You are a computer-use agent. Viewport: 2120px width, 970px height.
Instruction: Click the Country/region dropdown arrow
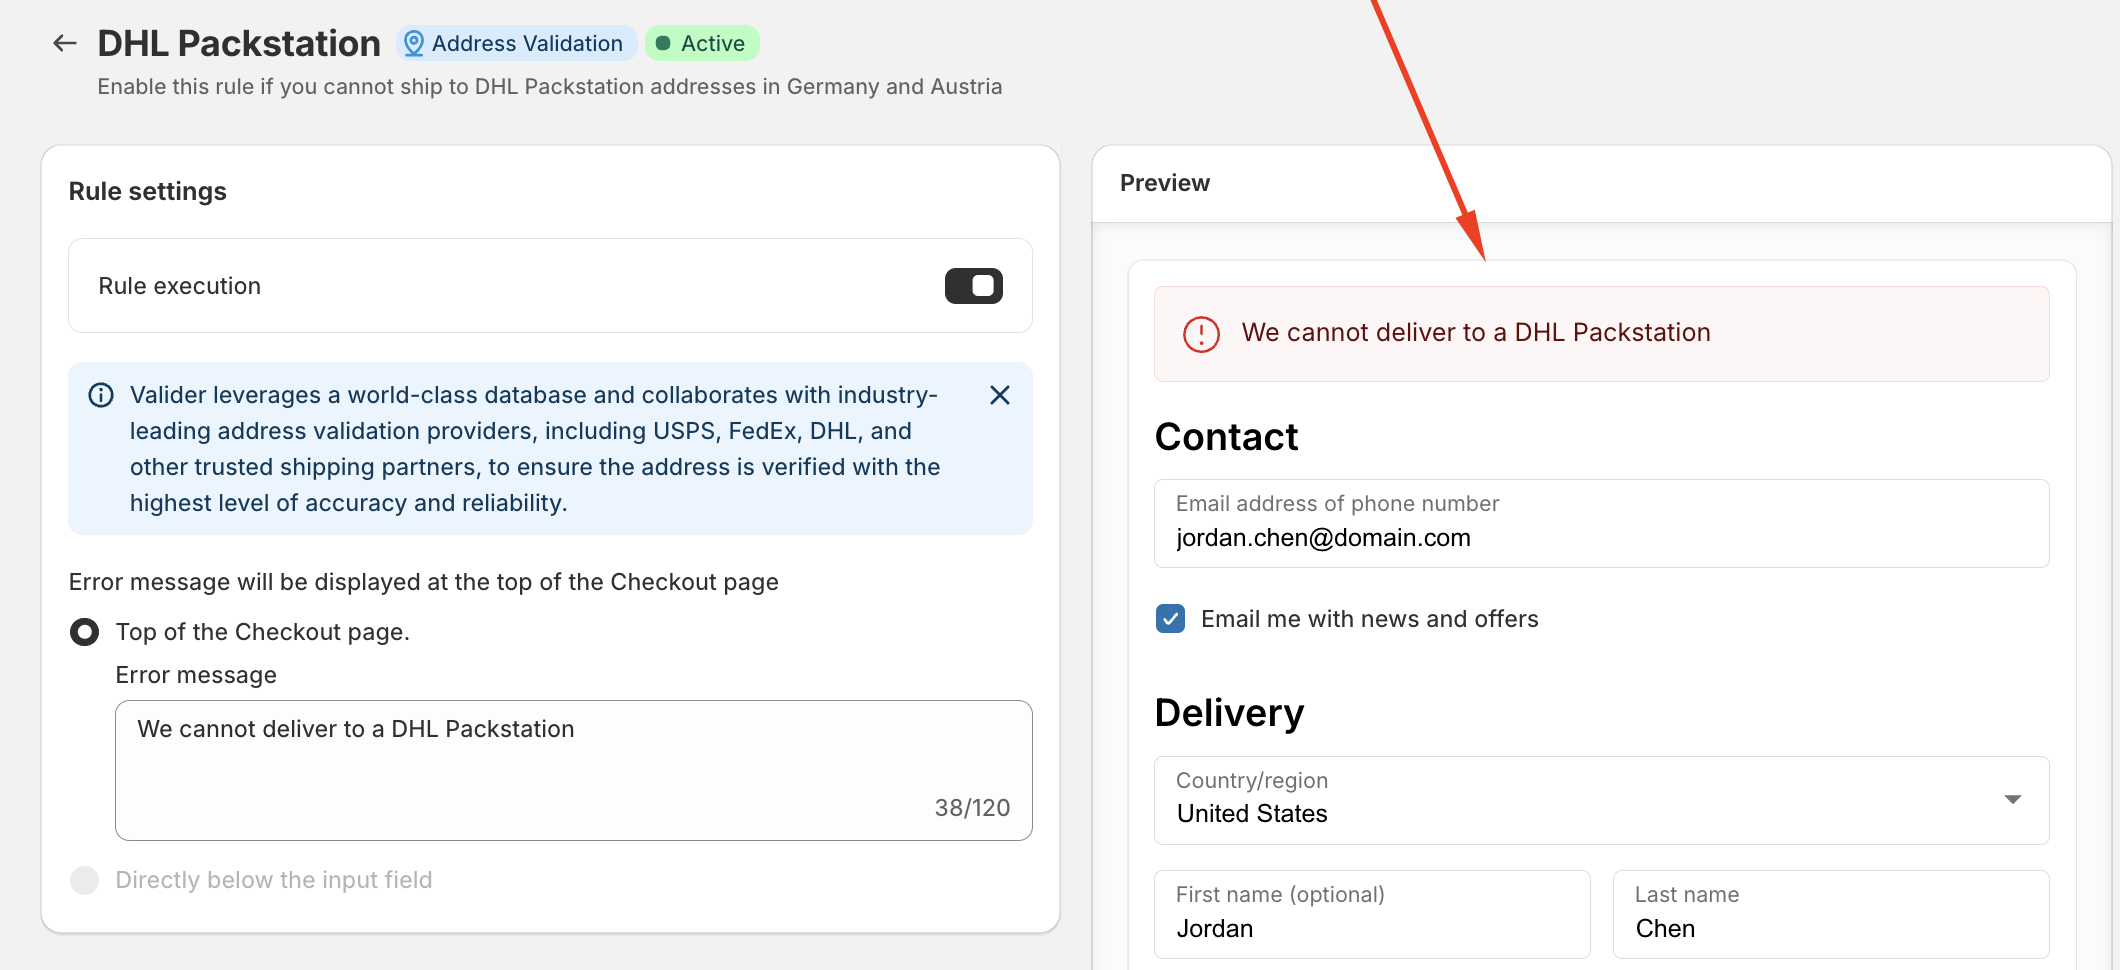click(2013, 799)
